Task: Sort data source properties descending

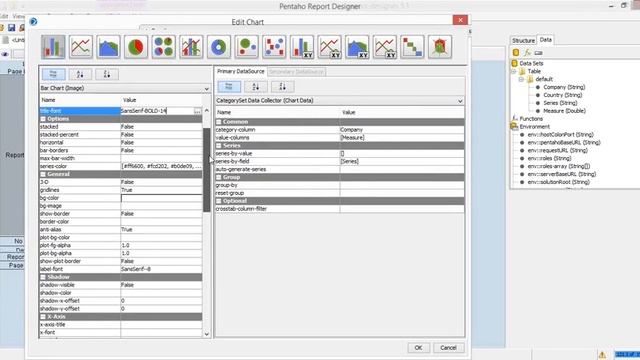Action: point(282,87)
